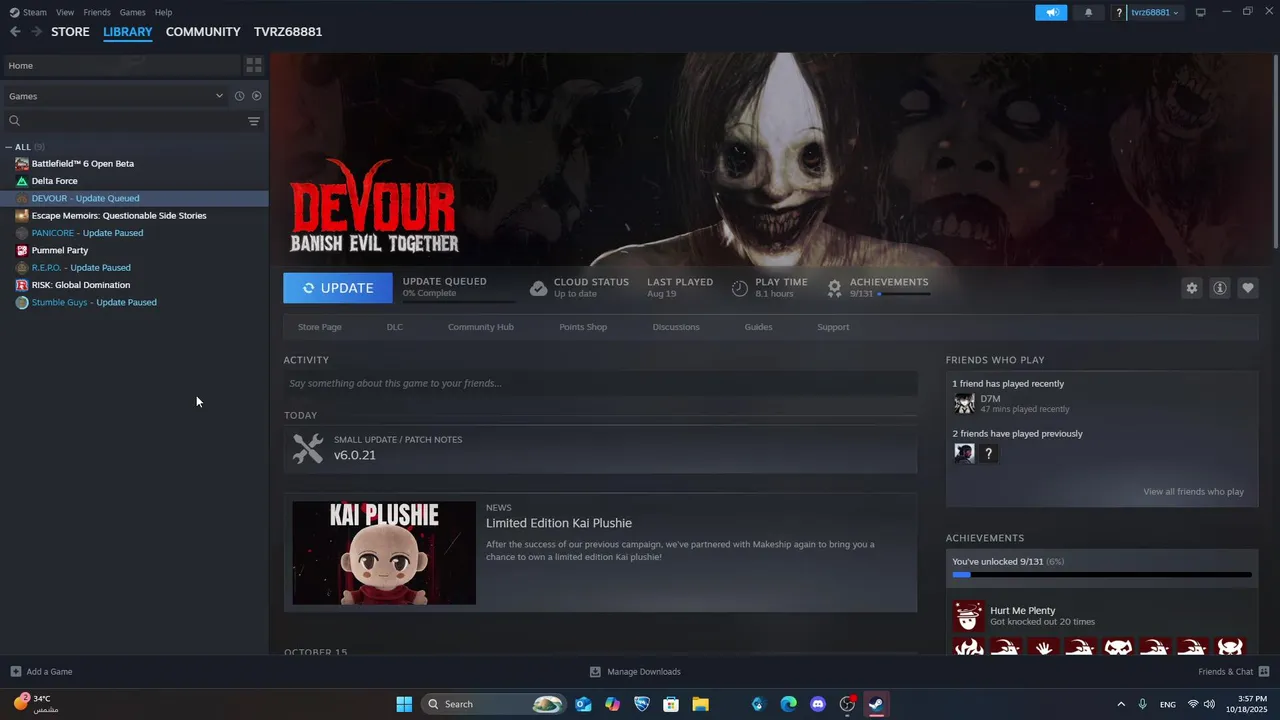
Task: Open the Community Hub link
Action: tap(481, 327)
